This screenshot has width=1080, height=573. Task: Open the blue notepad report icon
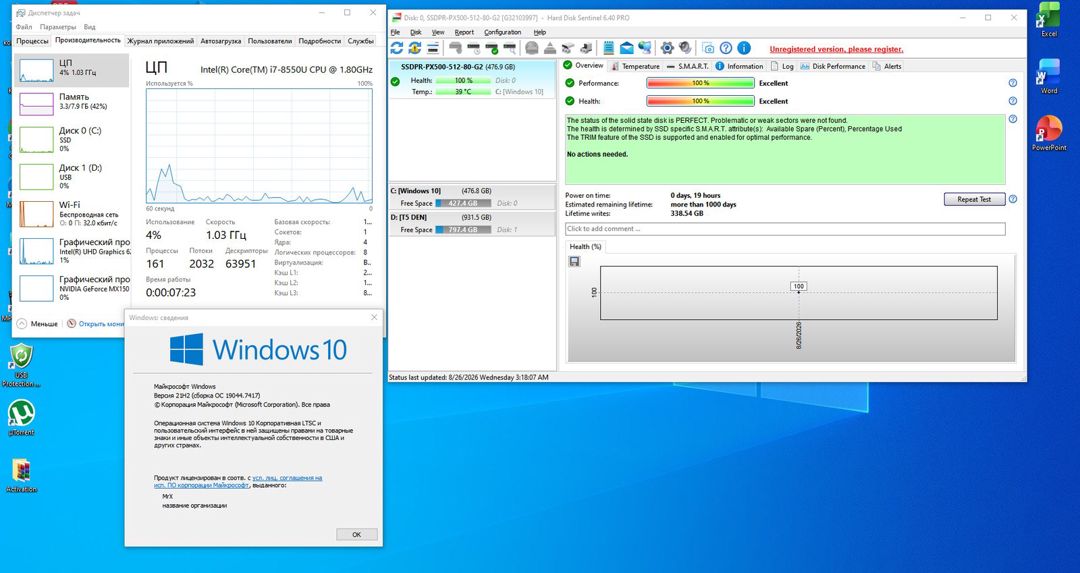click(x=609, y=48)
